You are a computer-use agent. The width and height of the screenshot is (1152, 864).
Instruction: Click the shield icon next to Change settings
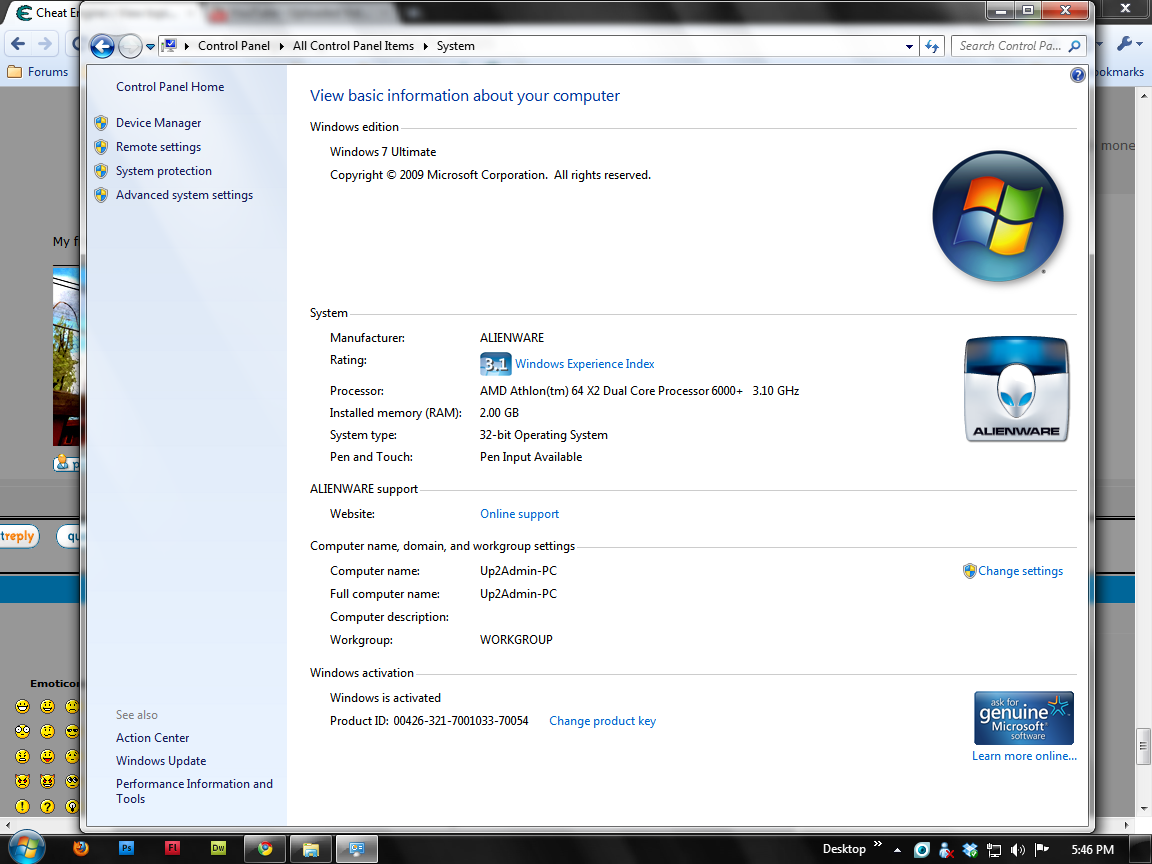pos(969,571)
